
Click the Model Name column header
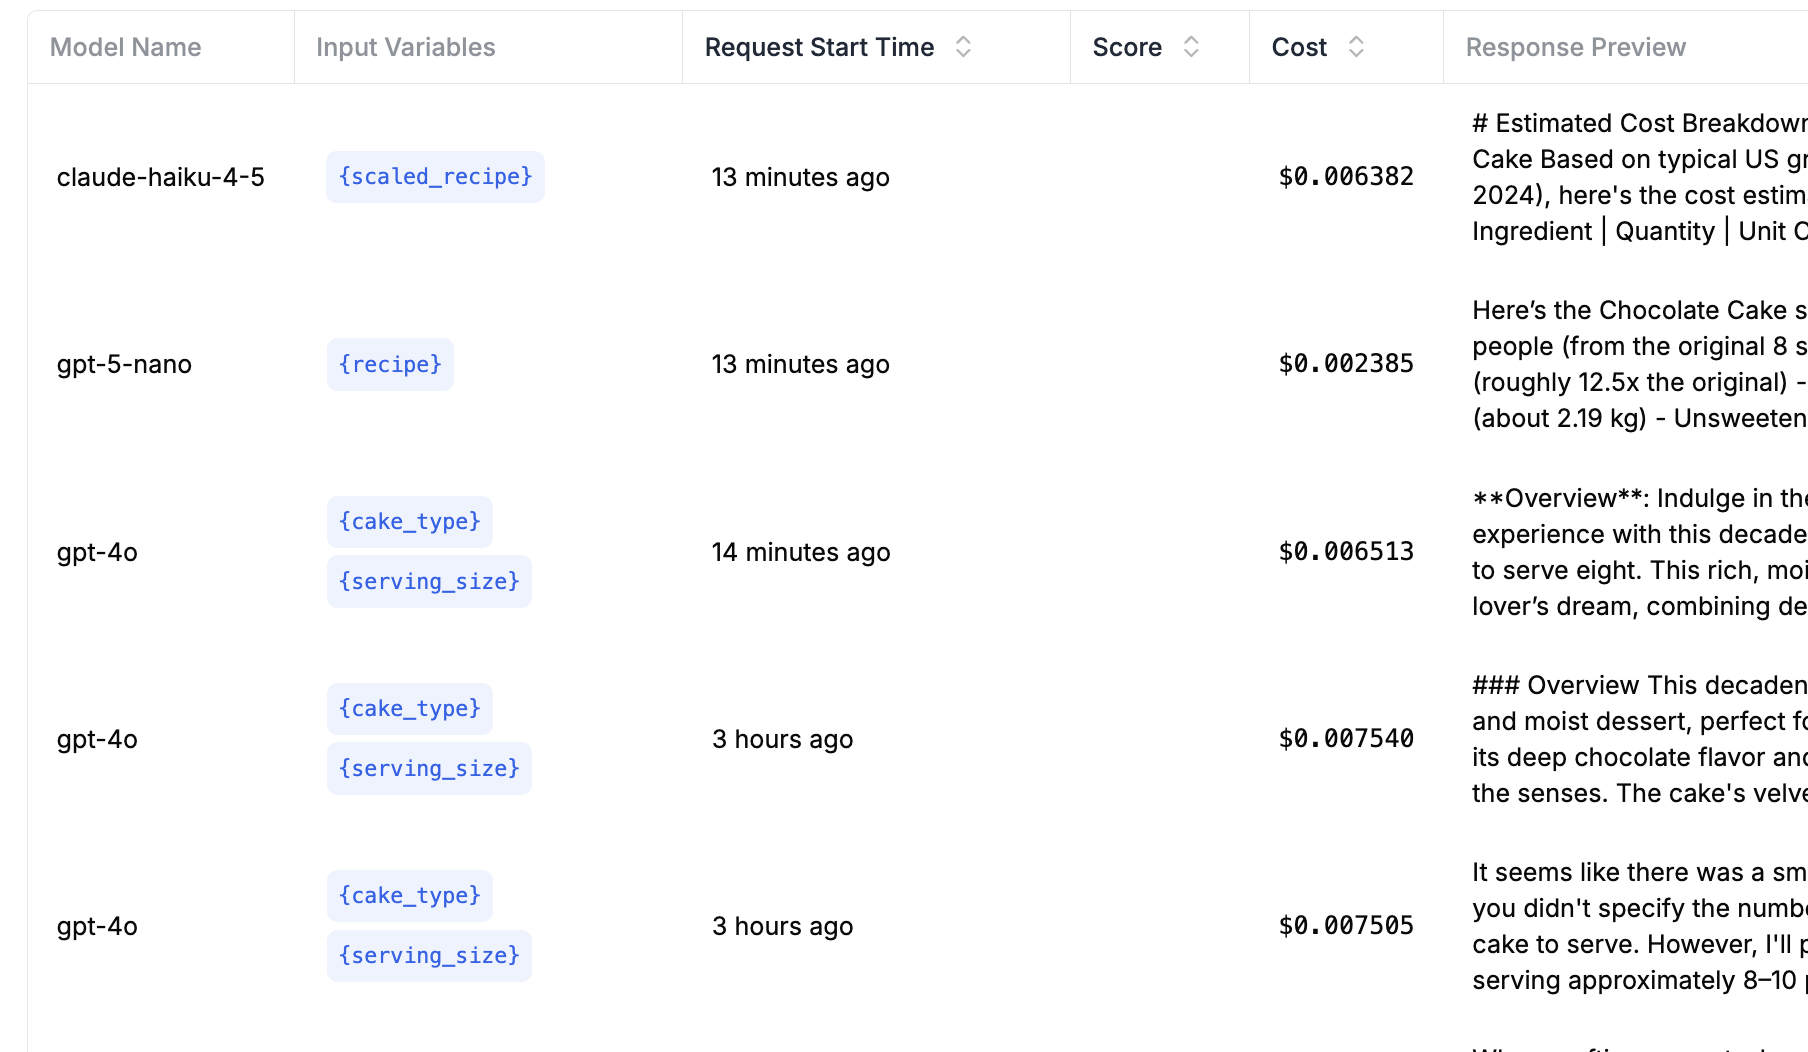pos(125,46)
